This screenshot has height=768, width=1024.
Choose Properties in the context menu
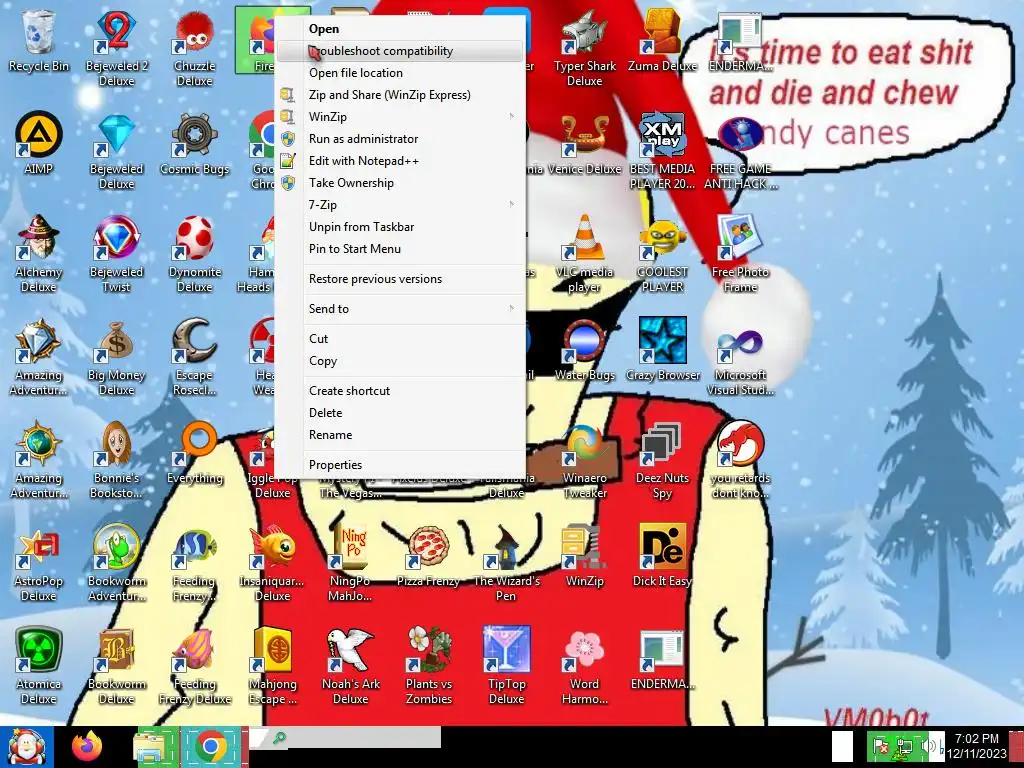pyautogui.click(x=400, y=465)
